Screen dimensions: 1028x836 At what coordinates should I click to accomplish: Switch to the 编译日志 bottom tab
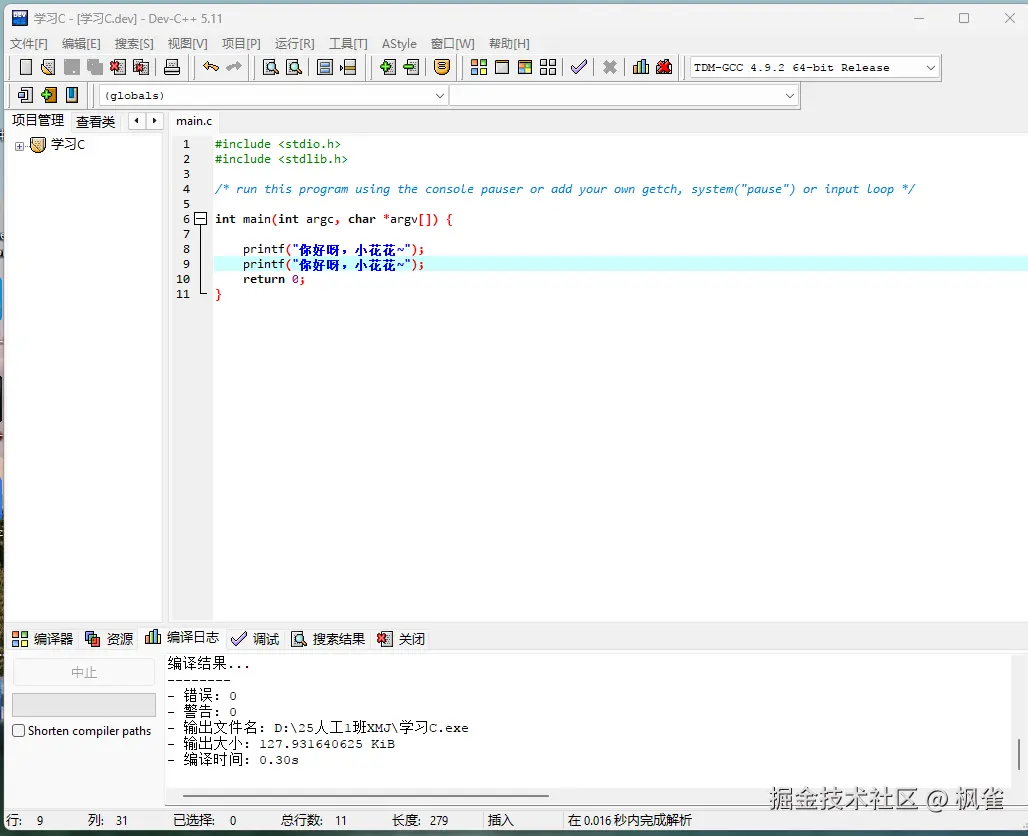(x=182, y=637)
